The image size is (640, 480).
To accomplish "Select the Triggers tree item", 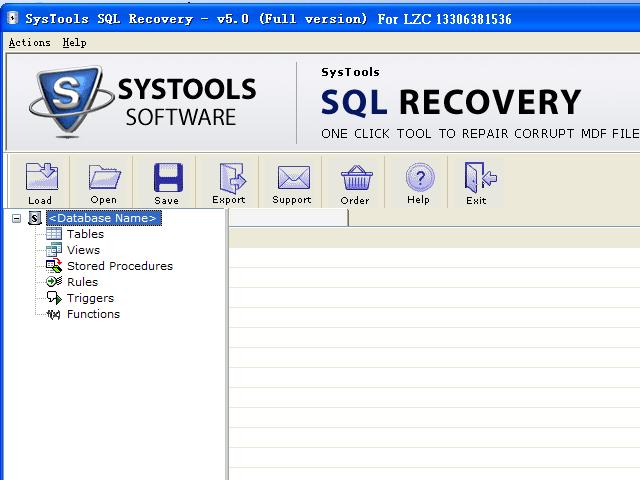I will tap(90, 298).
